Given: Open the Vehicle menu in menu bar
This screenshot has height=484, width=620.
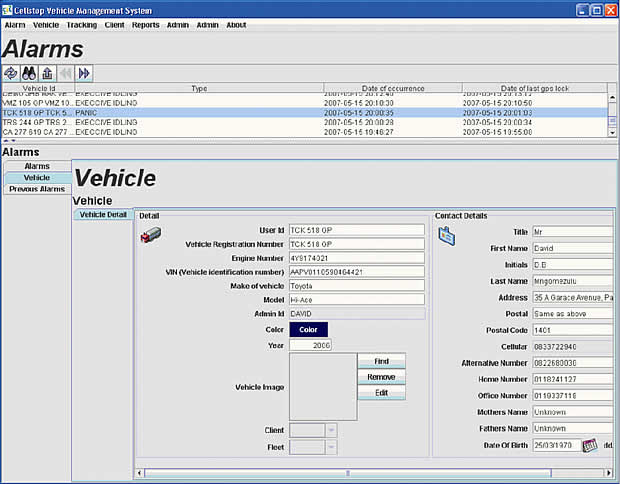Looking at the screenshot, I should 46,25.
